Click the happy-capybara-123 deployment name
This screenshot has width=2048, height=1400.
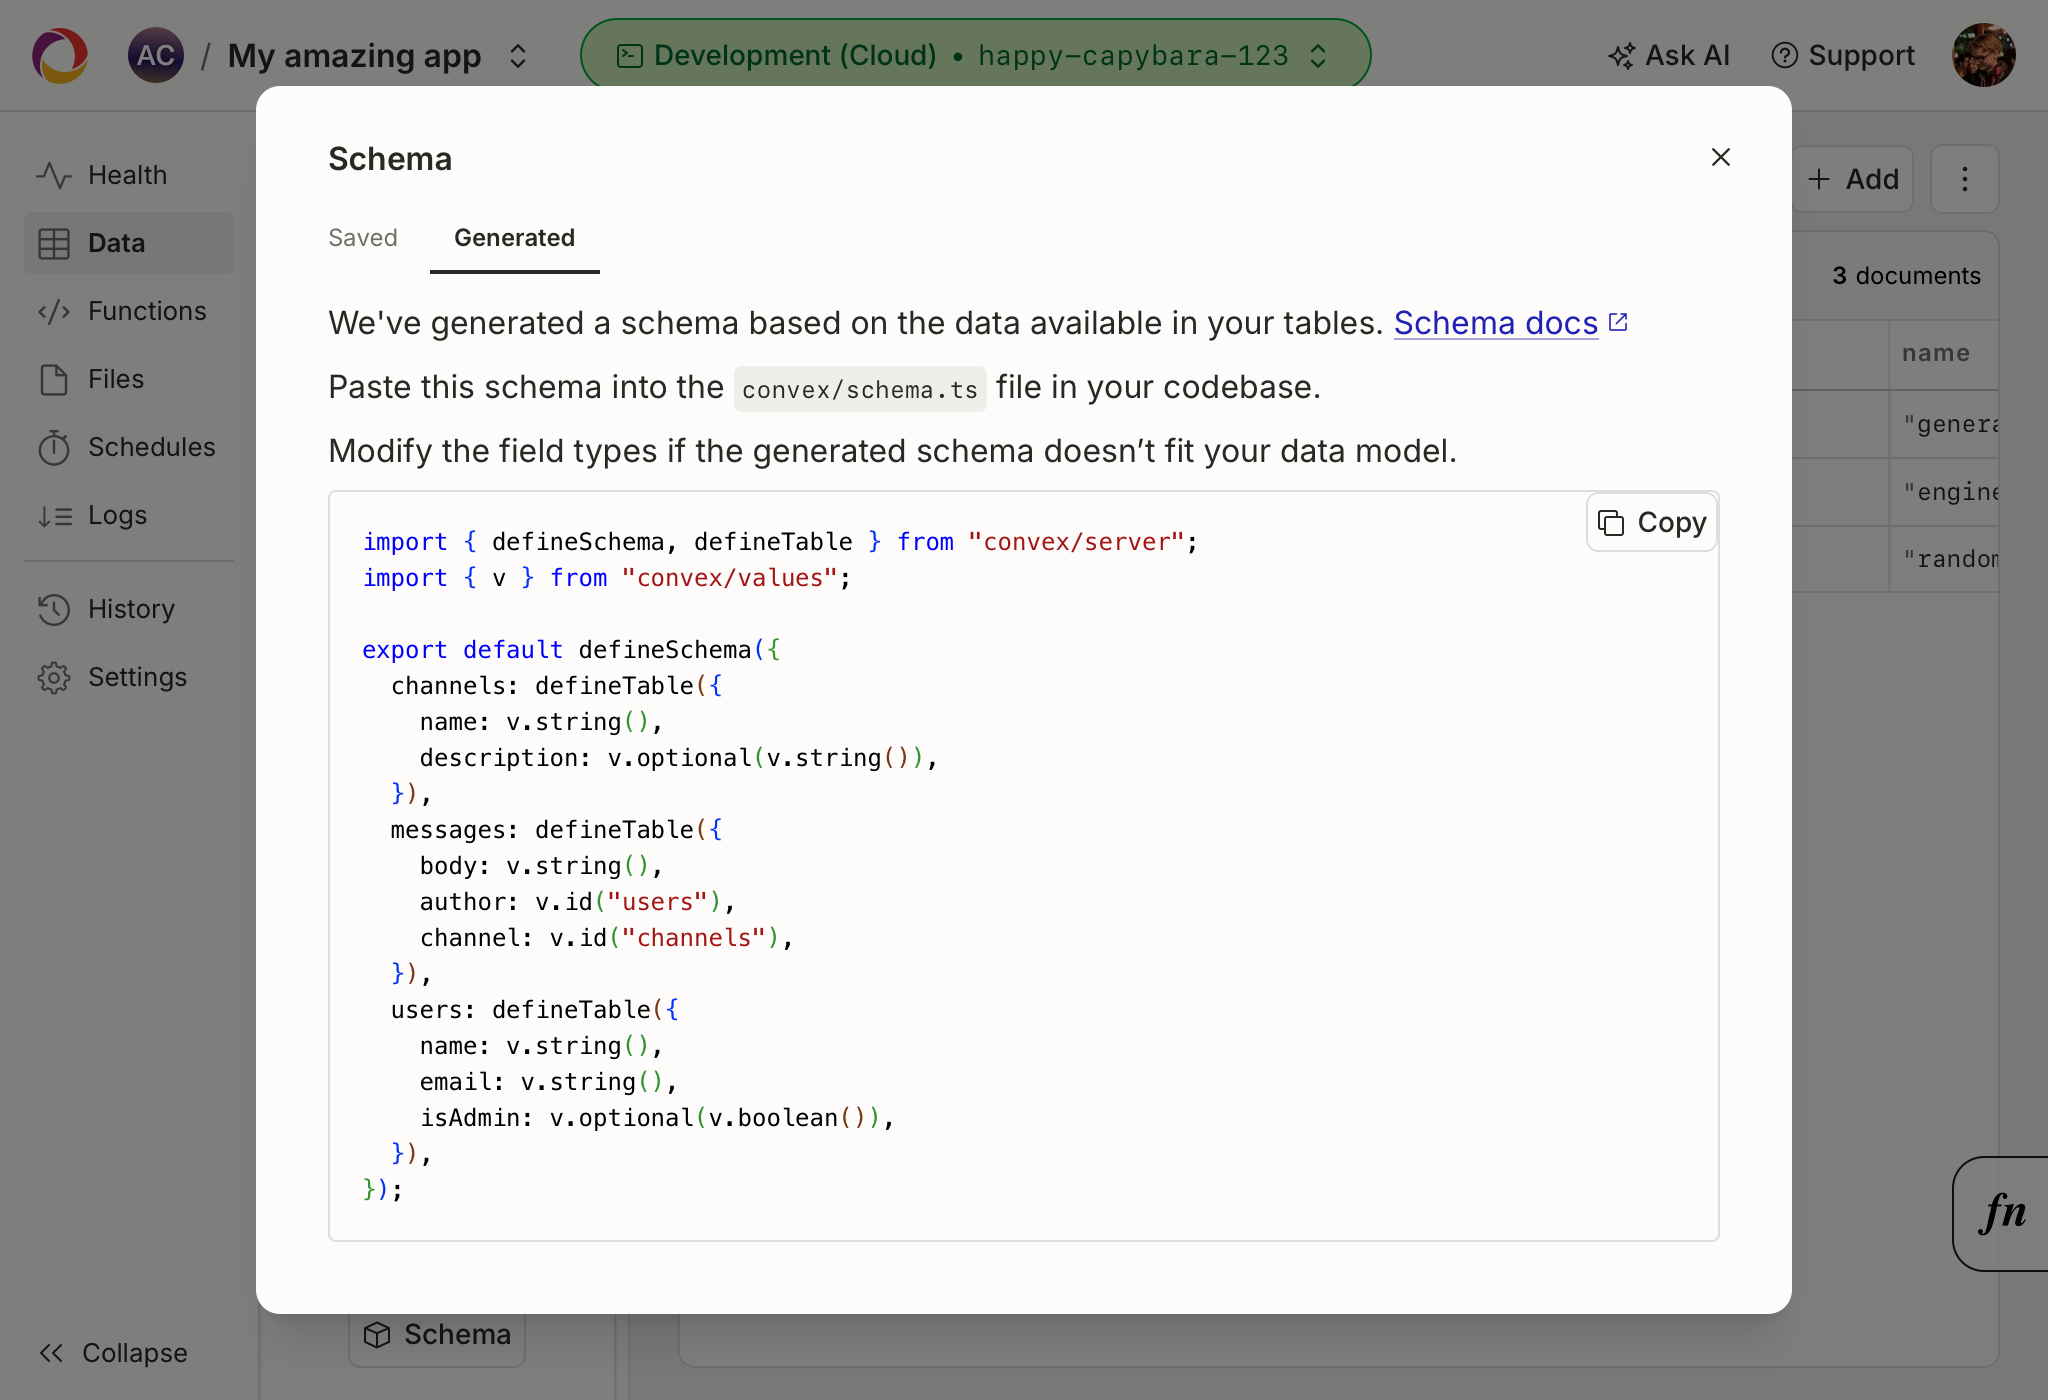(1133, 55)
